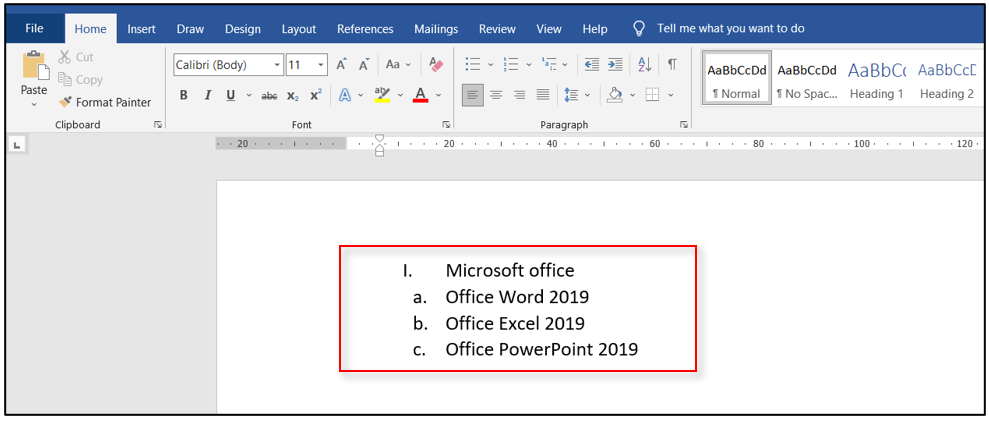
Task: Click the tab selector at ruler left
Action: [16, 146]
